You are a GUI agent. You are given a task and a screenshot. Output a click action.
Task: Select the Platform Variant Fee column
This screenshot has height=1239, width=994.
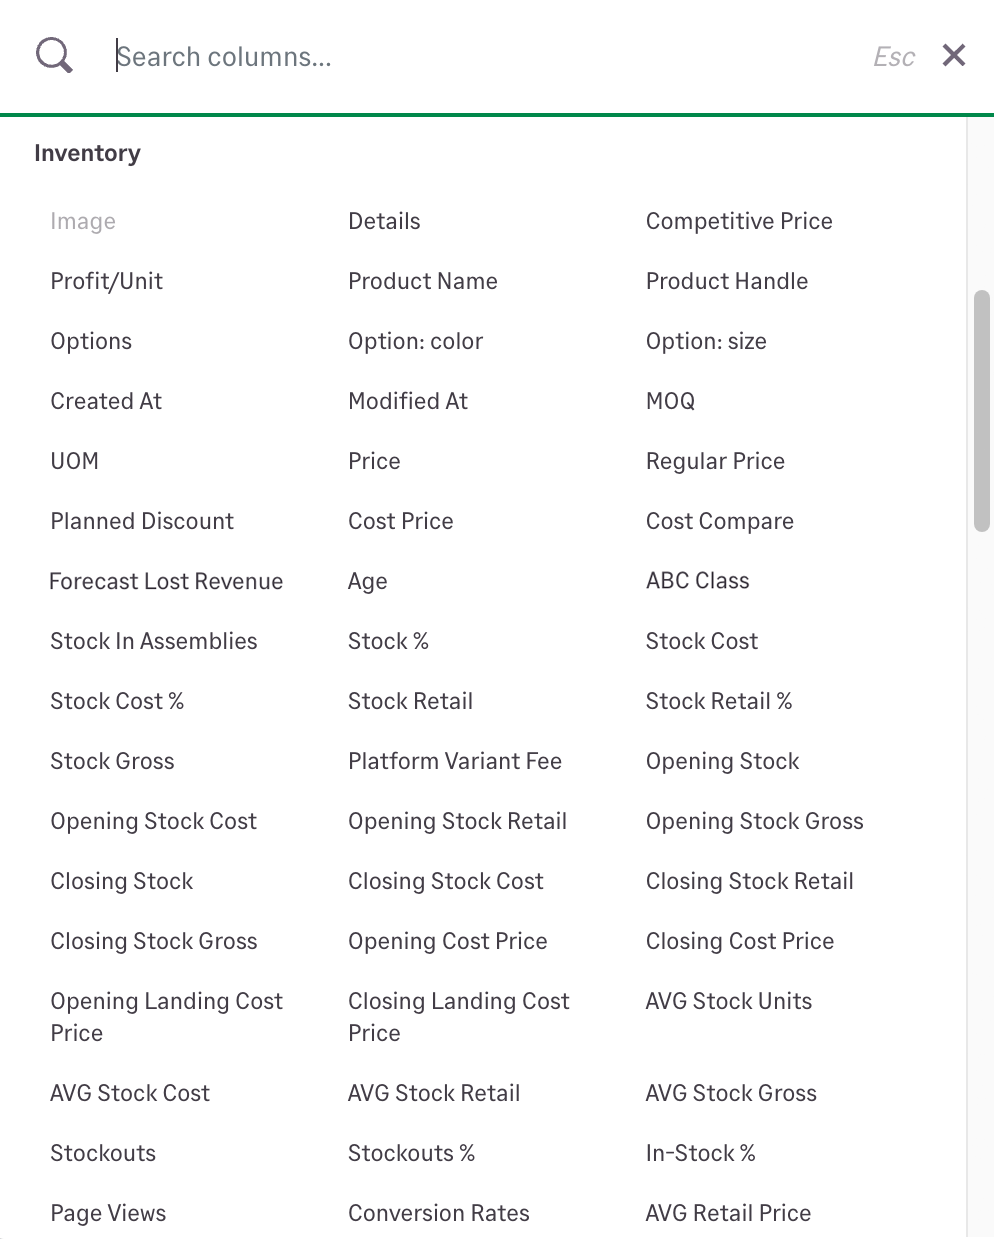pos(454,761)
